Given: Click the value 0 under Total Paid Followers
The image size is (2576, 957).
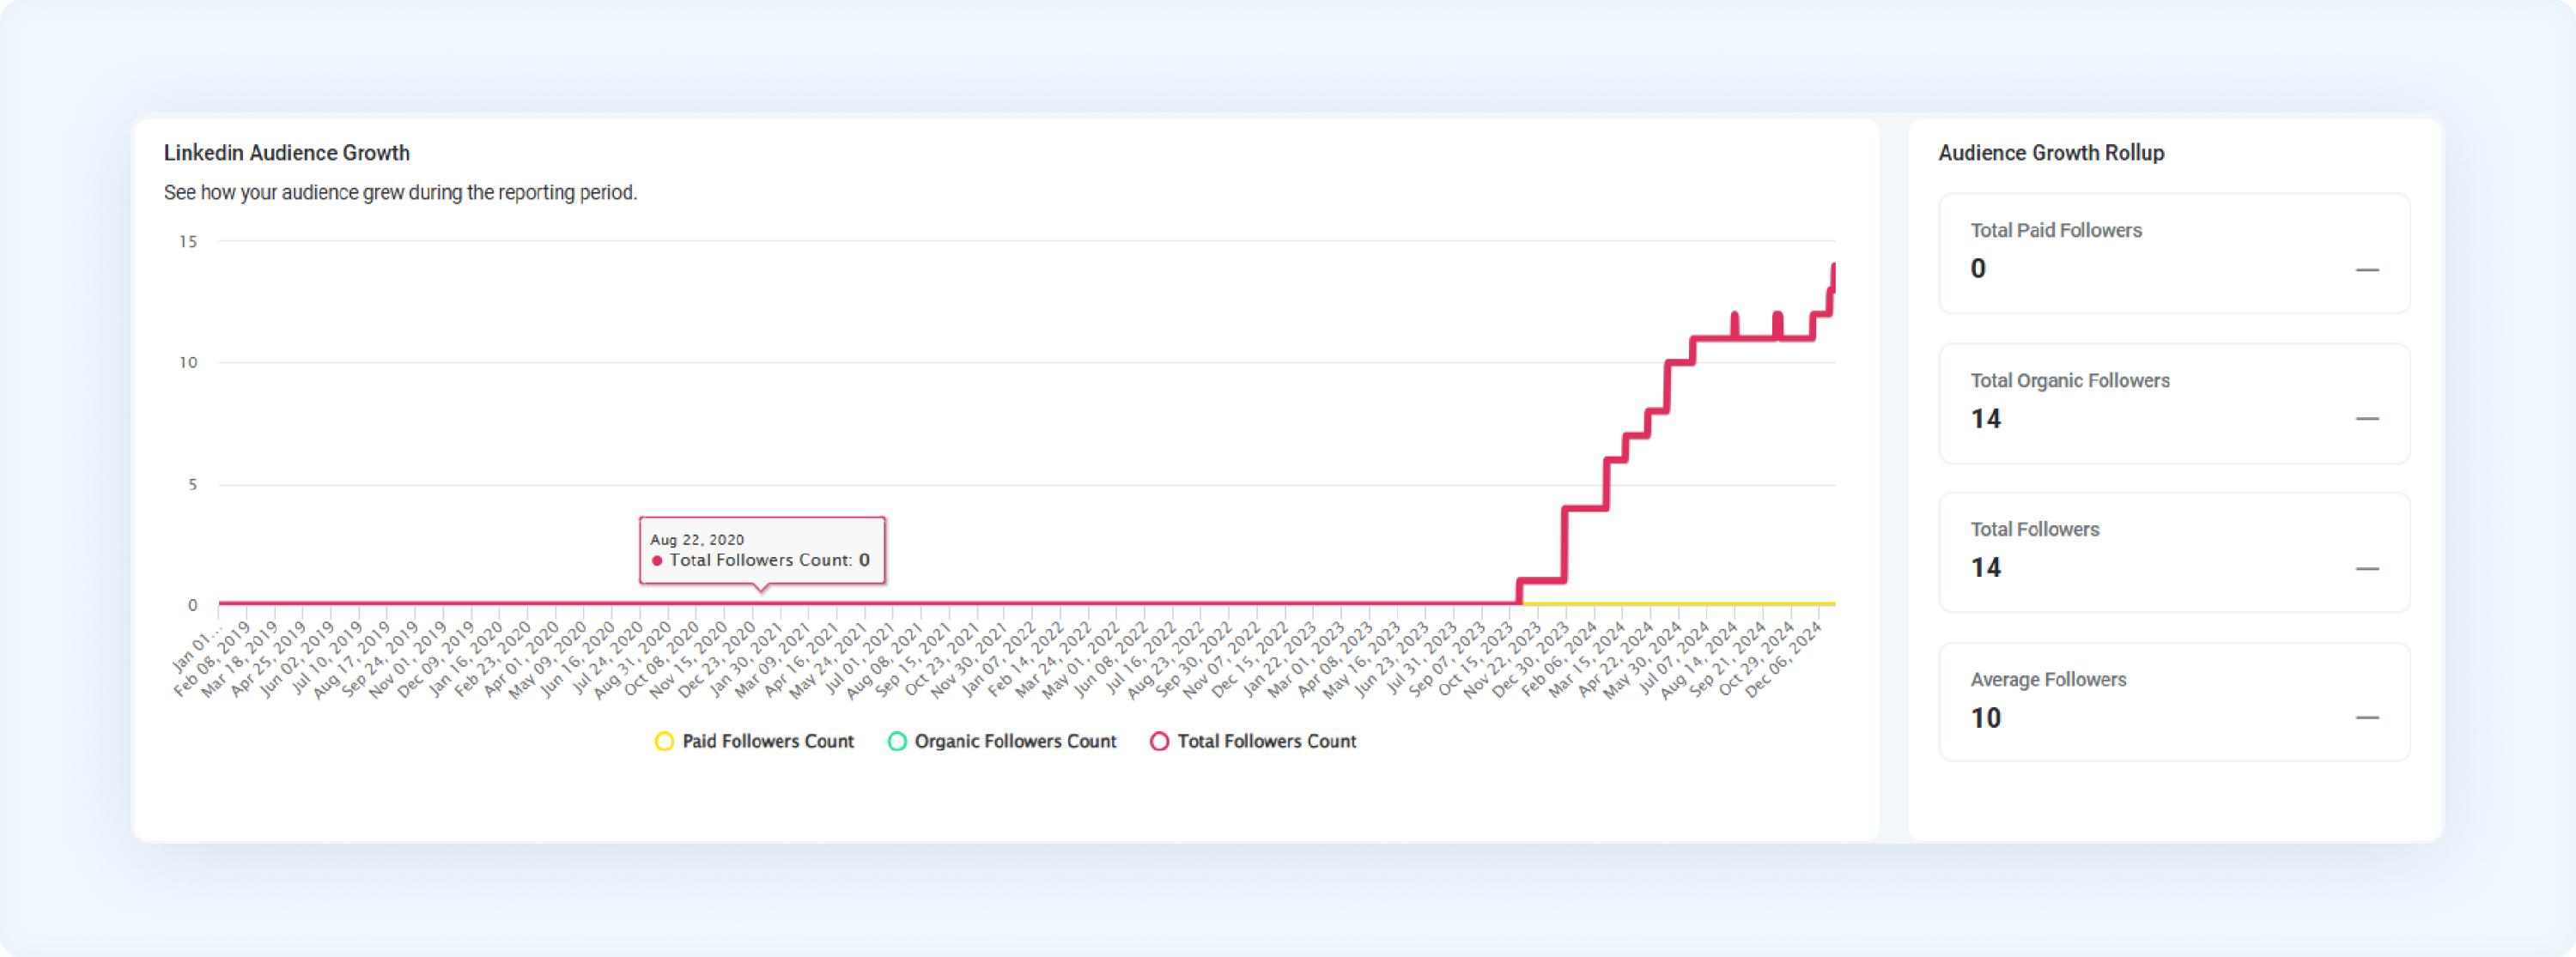Looking at the screenshot, I should pos(1978,268).
